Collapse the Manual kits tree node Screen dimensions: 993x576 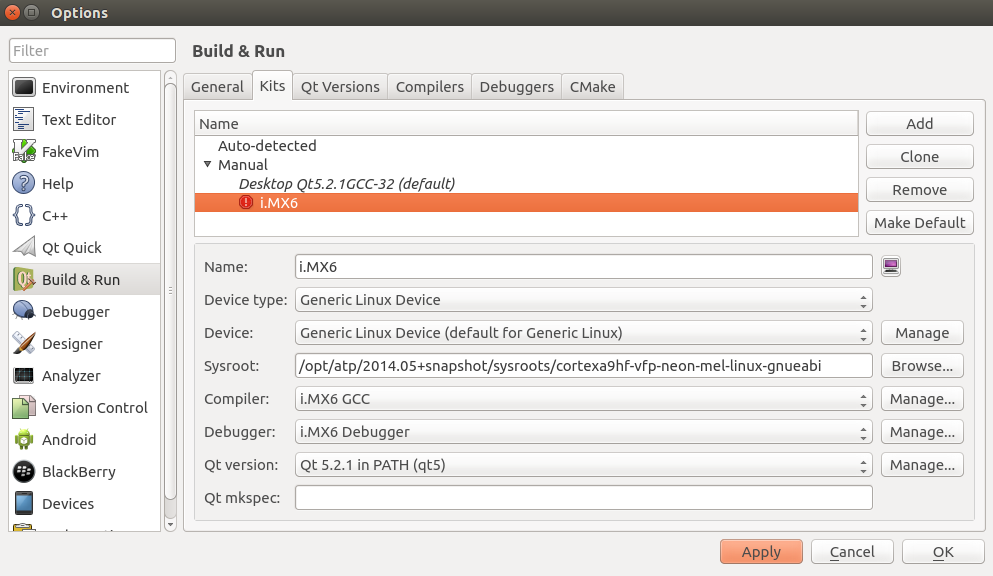pyautogui.click(x=207, y=165)
